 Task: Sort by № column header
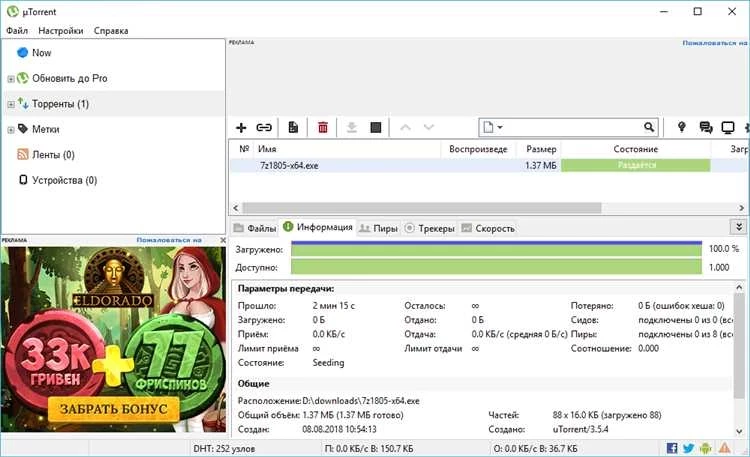tap(244, 149)
